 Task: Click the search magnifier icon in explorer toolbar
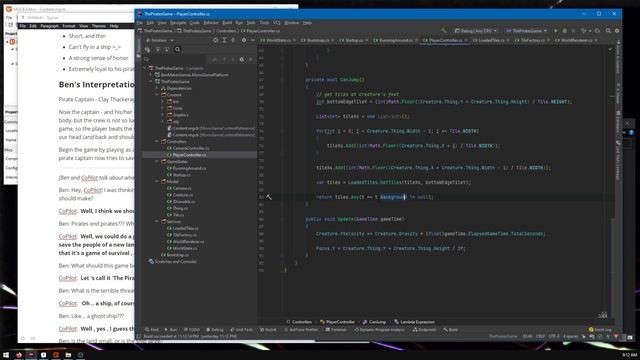[178, 49]
